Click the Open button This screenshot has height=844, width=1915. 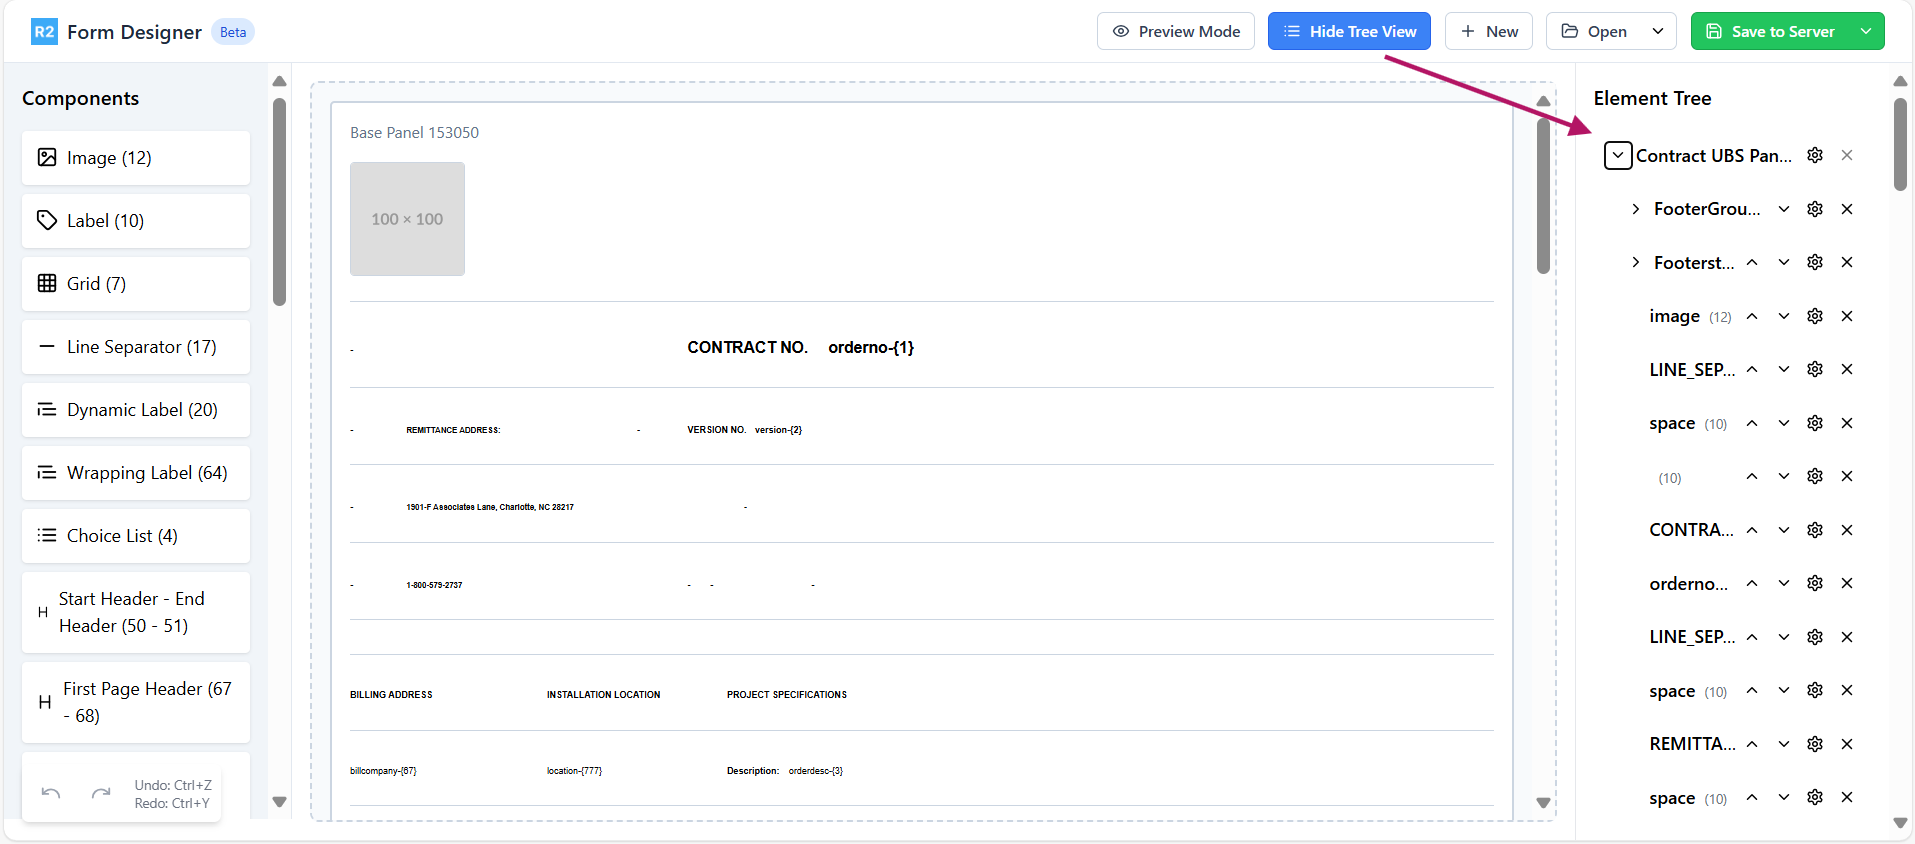[x=1596, y=31]
